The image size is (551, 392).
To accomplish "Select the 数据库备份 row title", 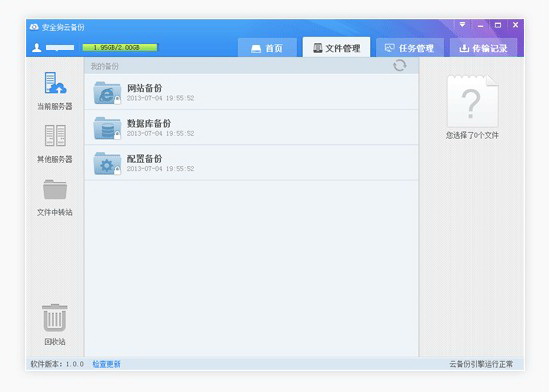I will pyautogui.click(x=149, y=123).
